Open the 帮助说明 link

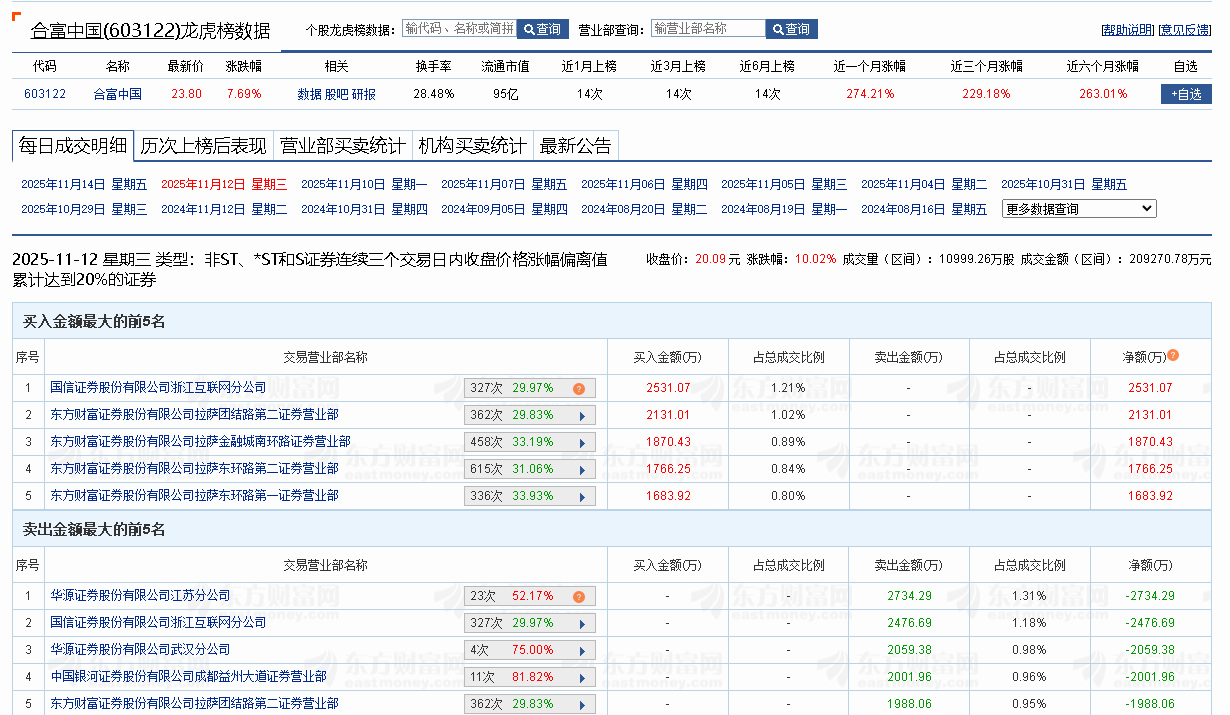[1127, 30]
